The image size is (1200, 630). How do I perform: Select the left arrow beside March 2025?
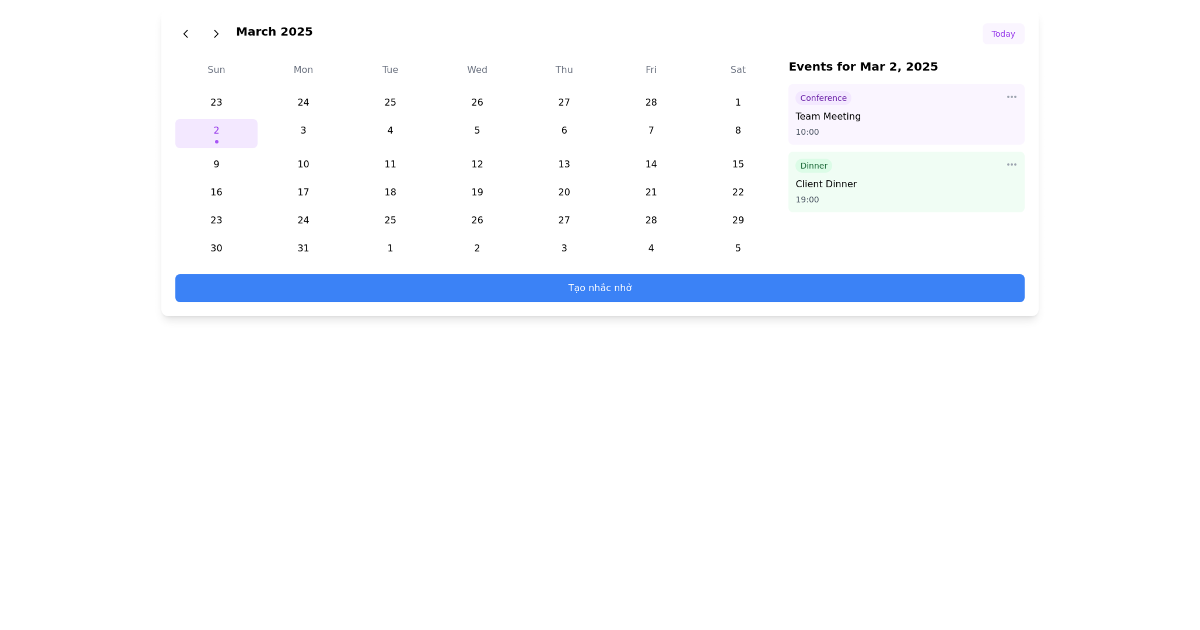point(186,33)
